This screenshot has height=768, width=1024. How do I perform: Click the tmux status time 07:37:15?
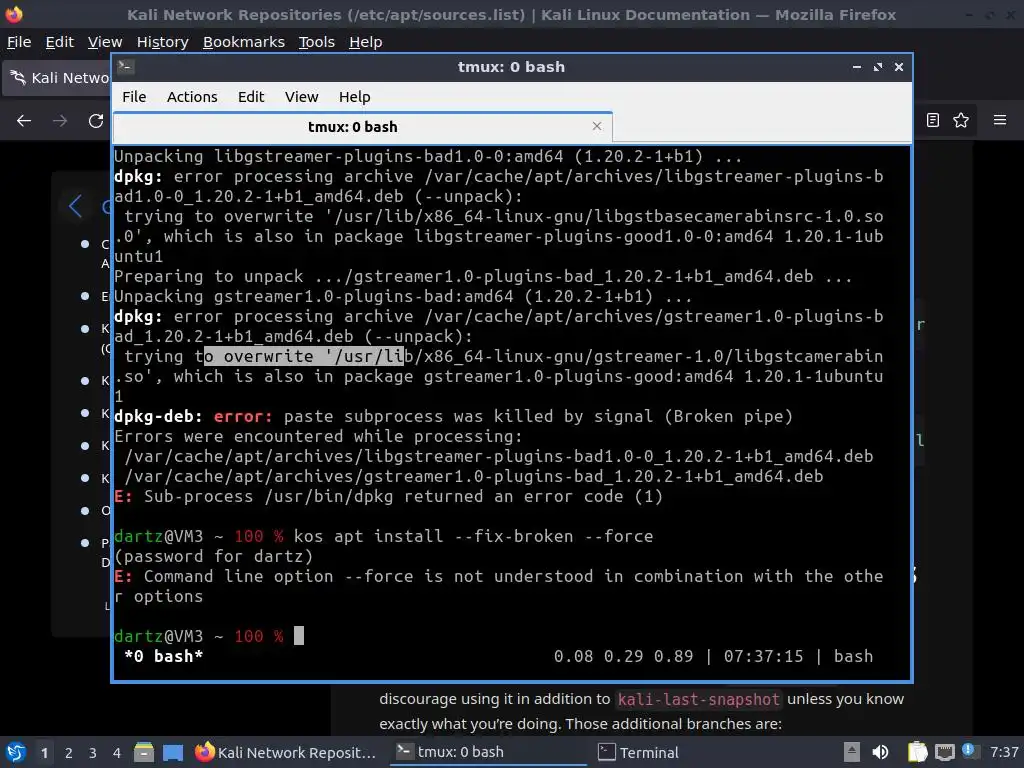click(763, 656)
